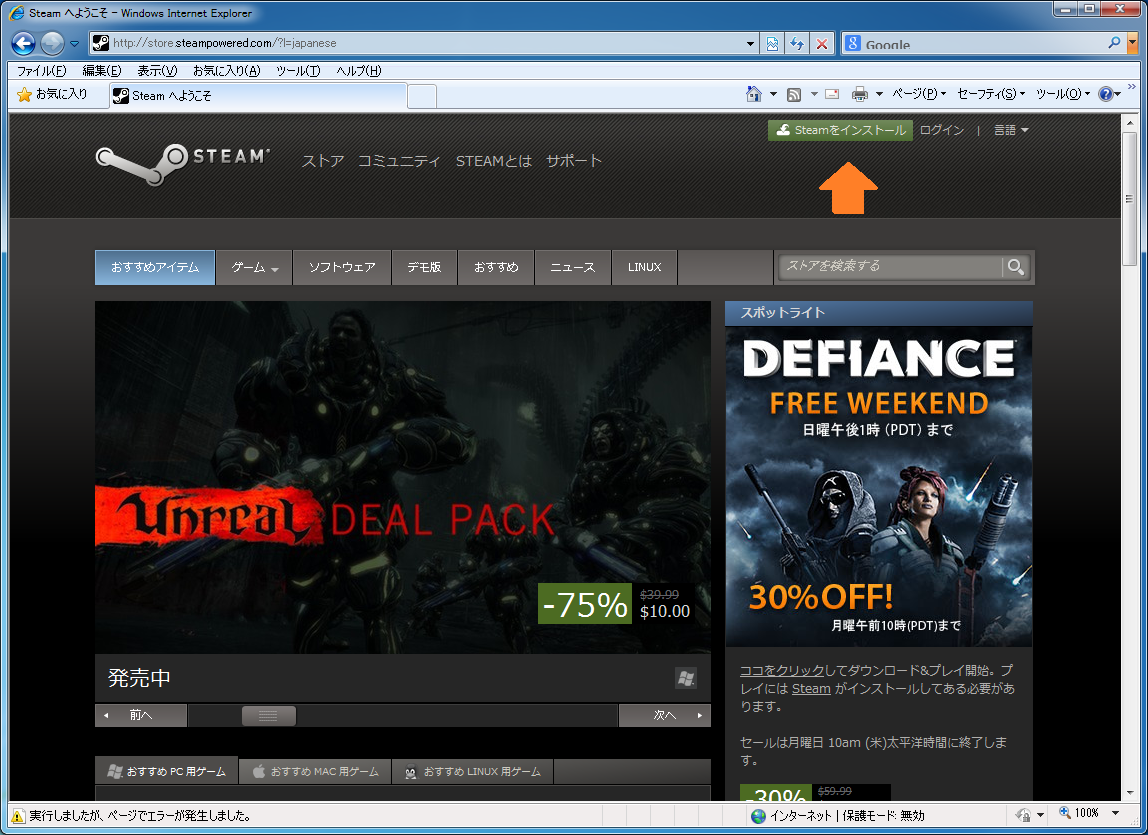
Task: Click the green Steamをインストール button
Action: point(840,130)
